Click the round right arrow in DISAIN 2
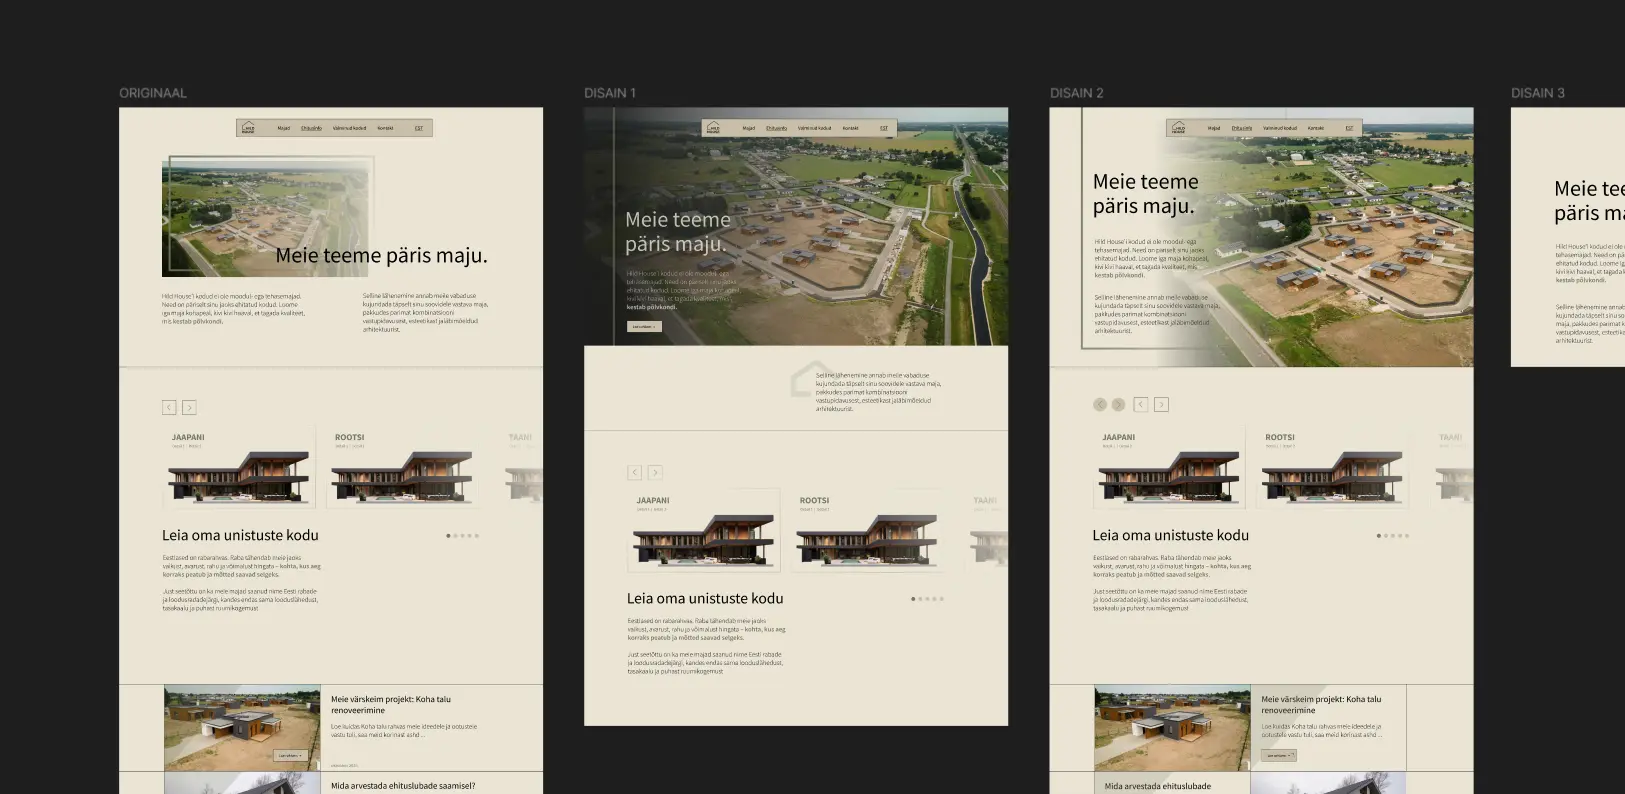The width and height of the screenshot is (1625, 794). [1118, 405]
